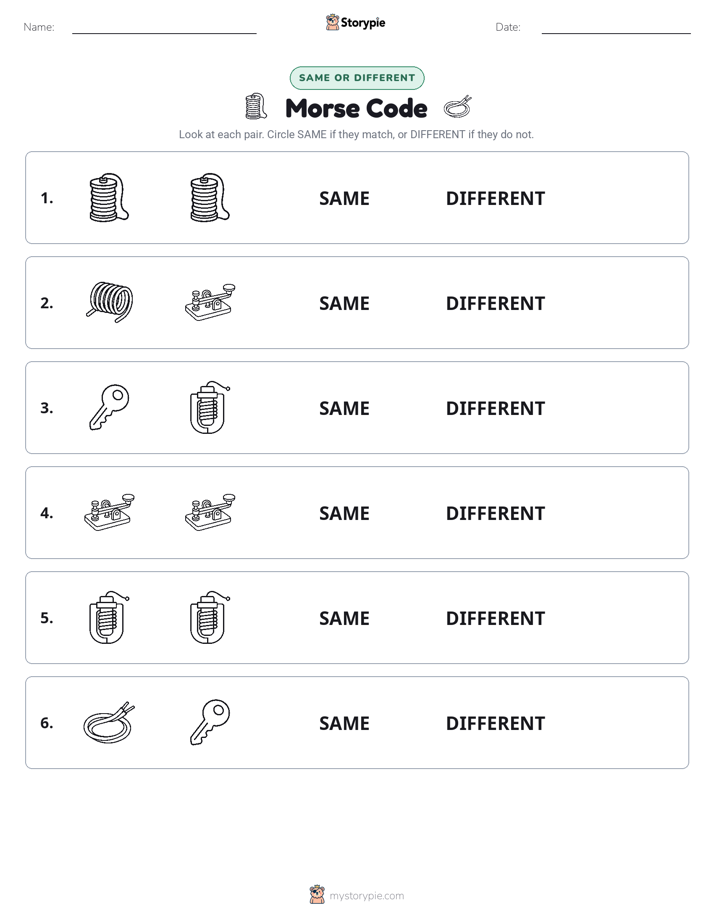Click the telegraph key icon in row 2

[210, 302]
